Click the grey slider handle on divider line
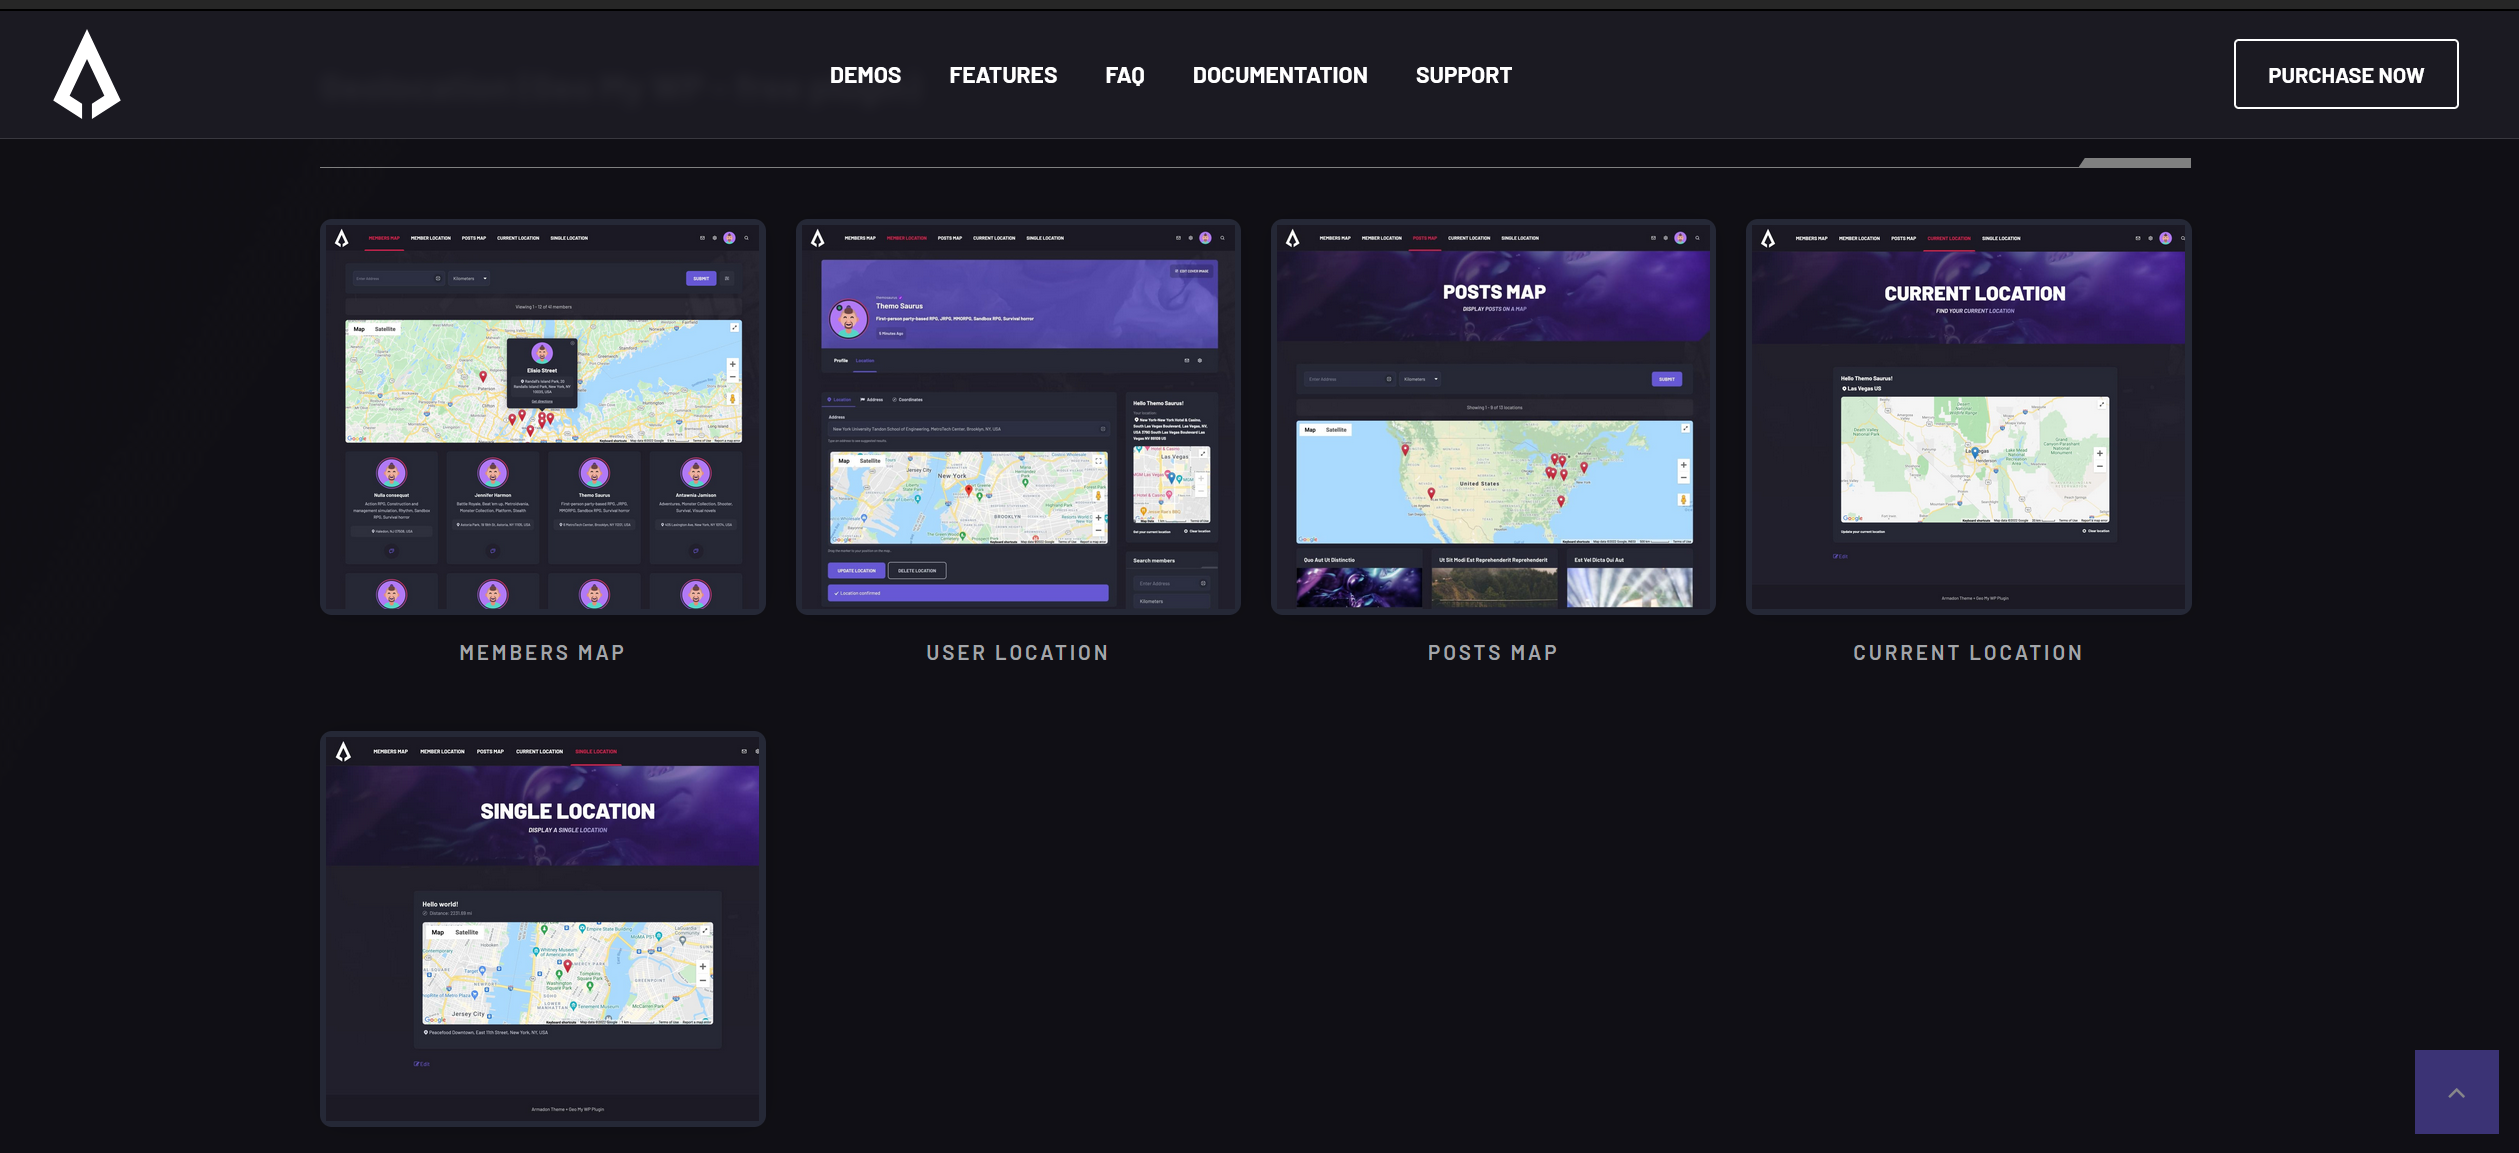This screenshot has width=2519, height=1153. tap(2135, 162)
